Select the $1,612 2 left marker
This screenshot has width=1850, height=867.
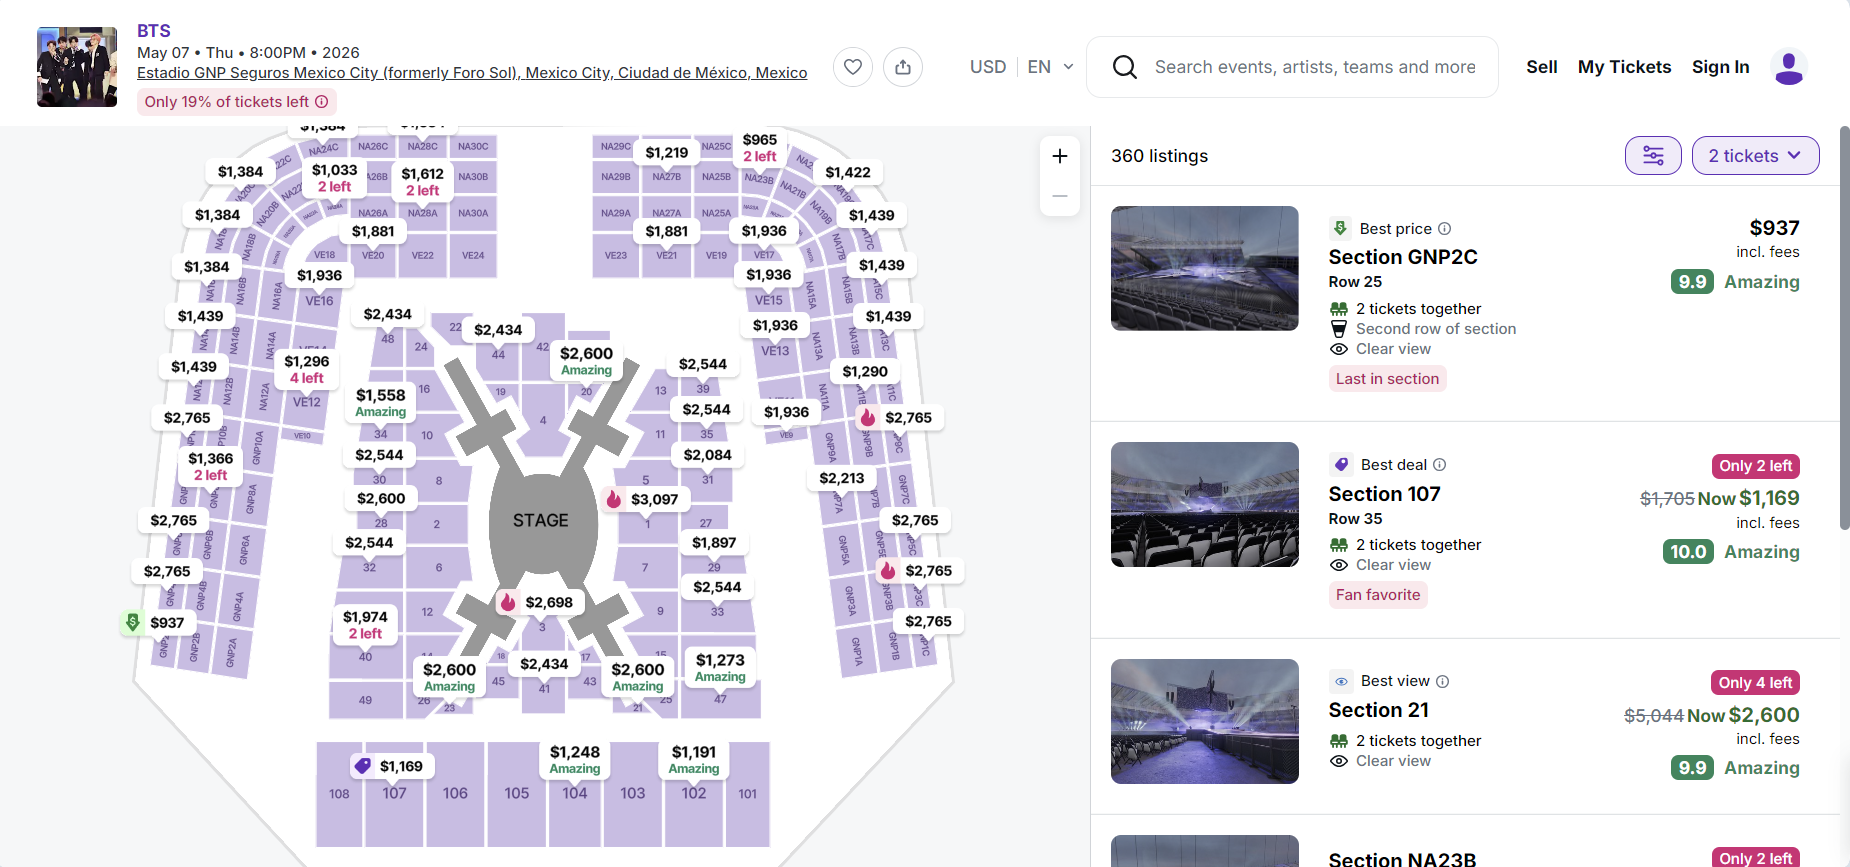coord(422,181)
